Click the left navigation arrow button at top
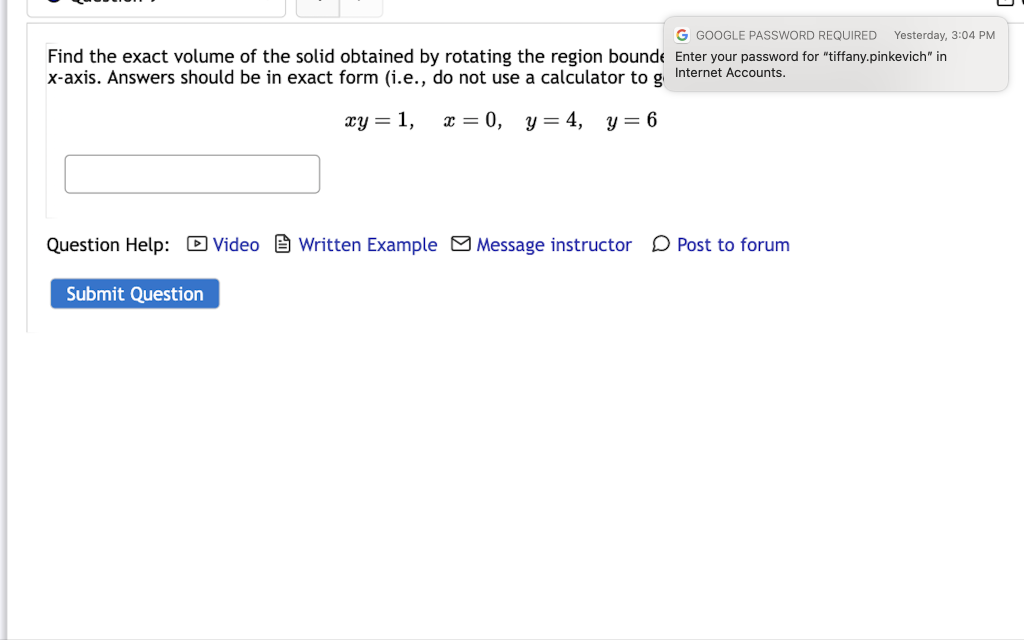Viewport: 1024px width, 640px height. tap(317, 5)
